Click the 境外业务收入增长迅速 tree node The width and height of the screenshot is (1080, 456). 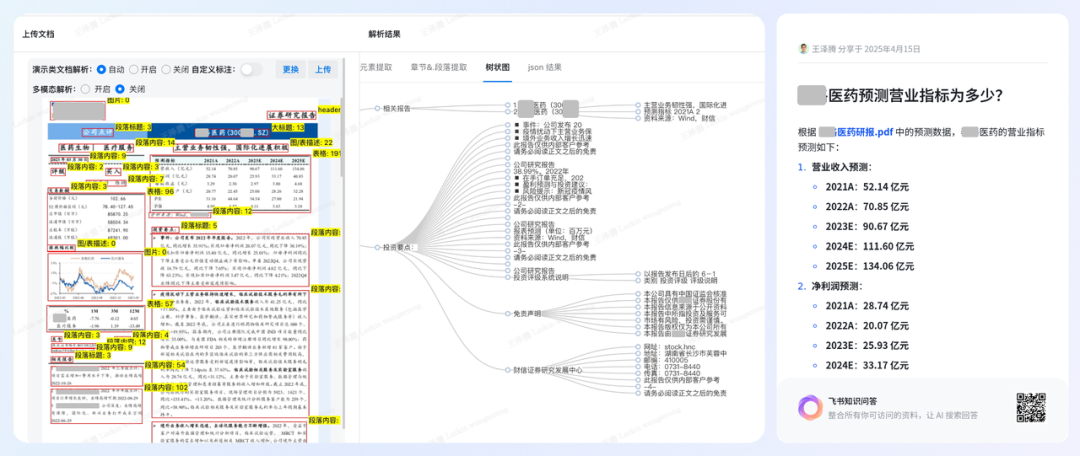(x=555, y=138)
